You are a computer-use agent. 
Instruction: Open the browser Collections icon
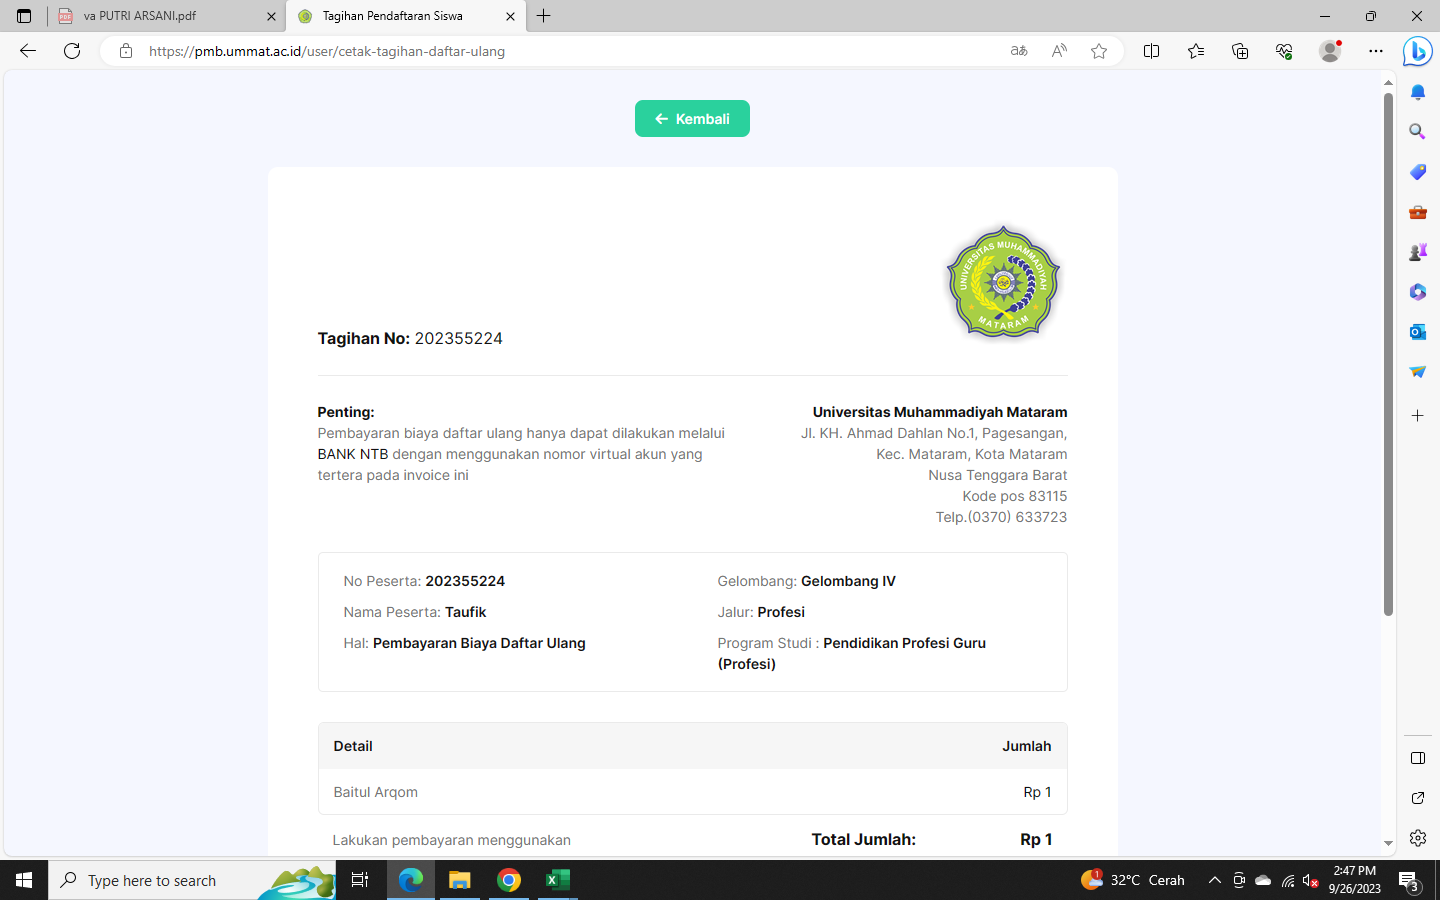click(1240, 51)
